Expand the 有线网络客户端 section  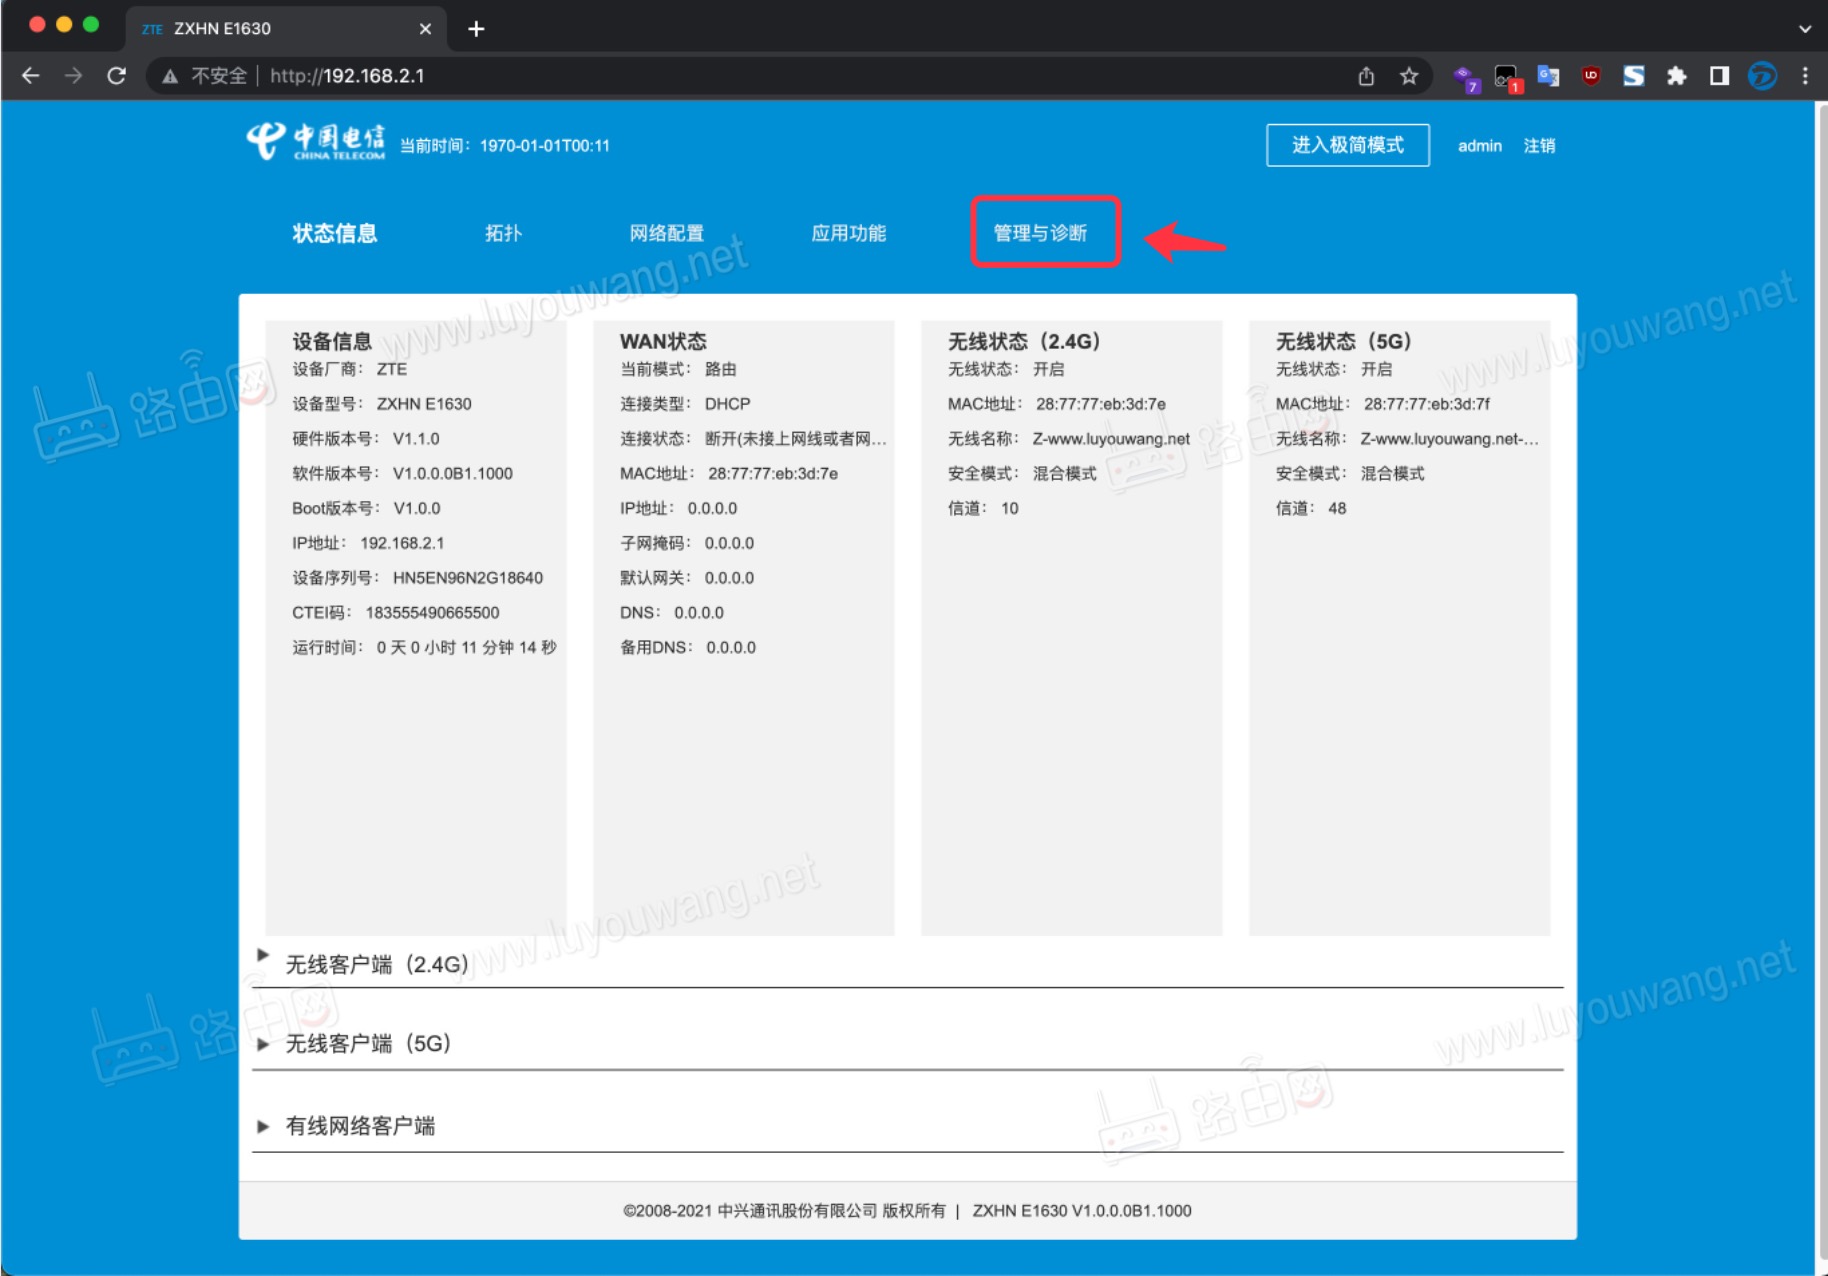coord(361,1126)
